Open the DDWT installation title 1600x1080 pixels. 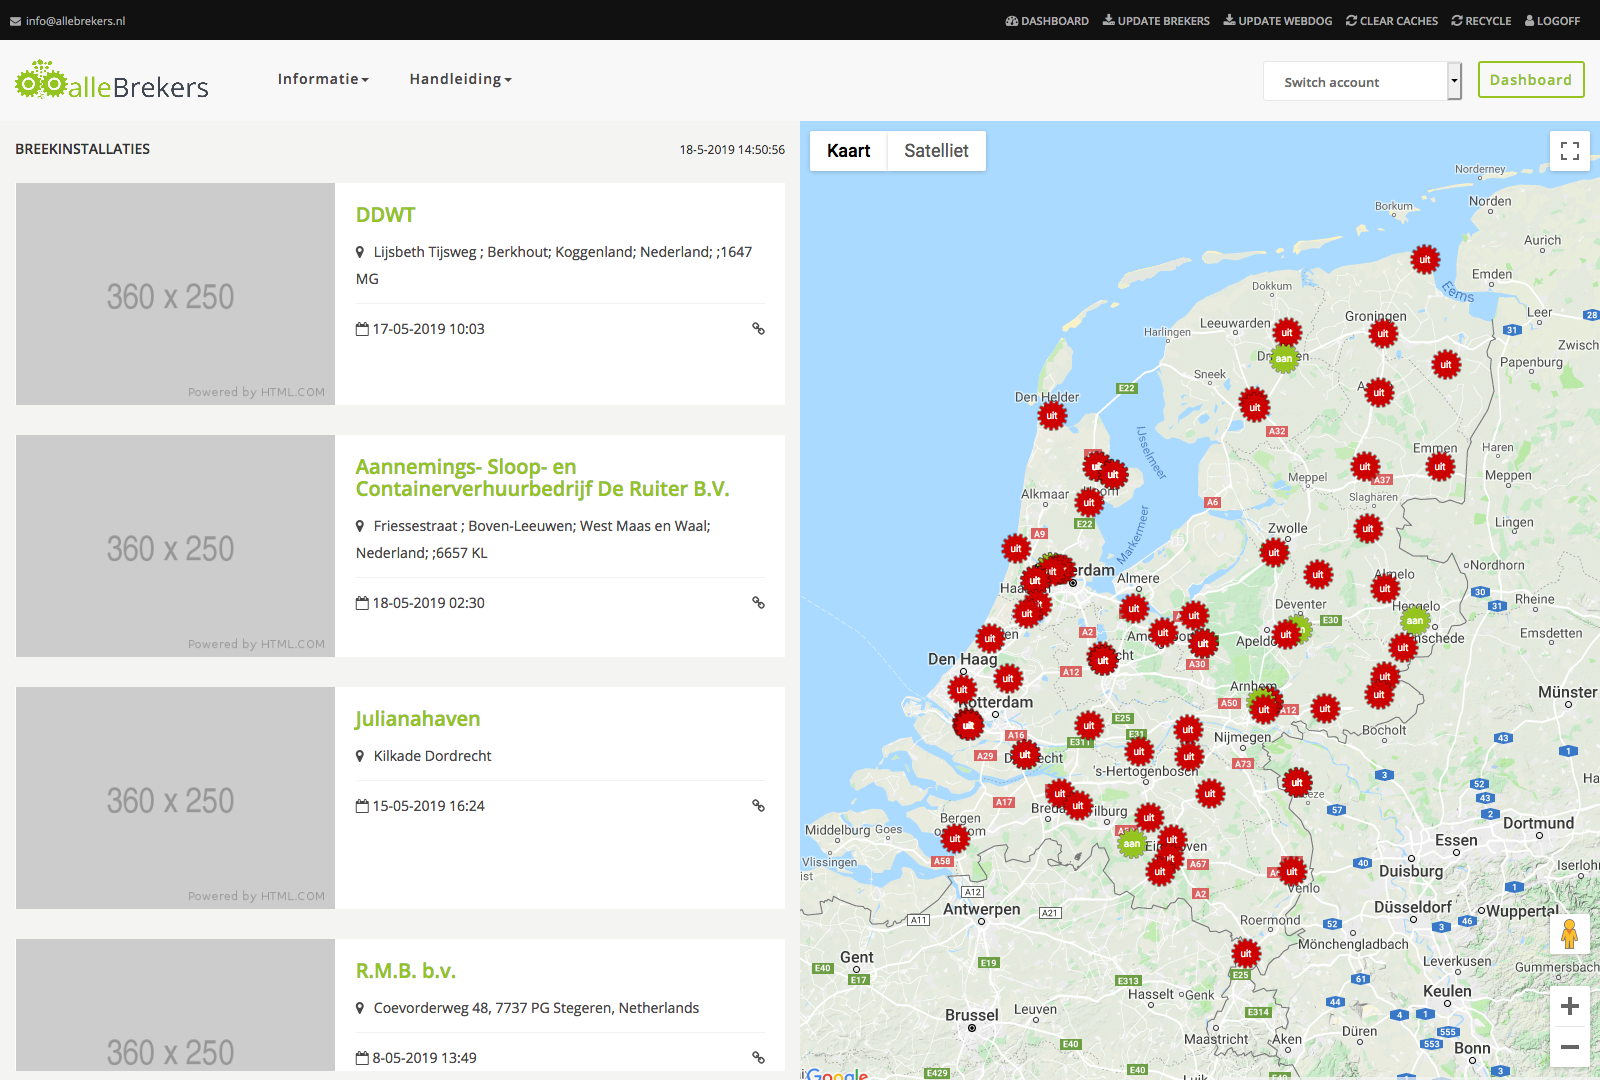tap(385, 215)
